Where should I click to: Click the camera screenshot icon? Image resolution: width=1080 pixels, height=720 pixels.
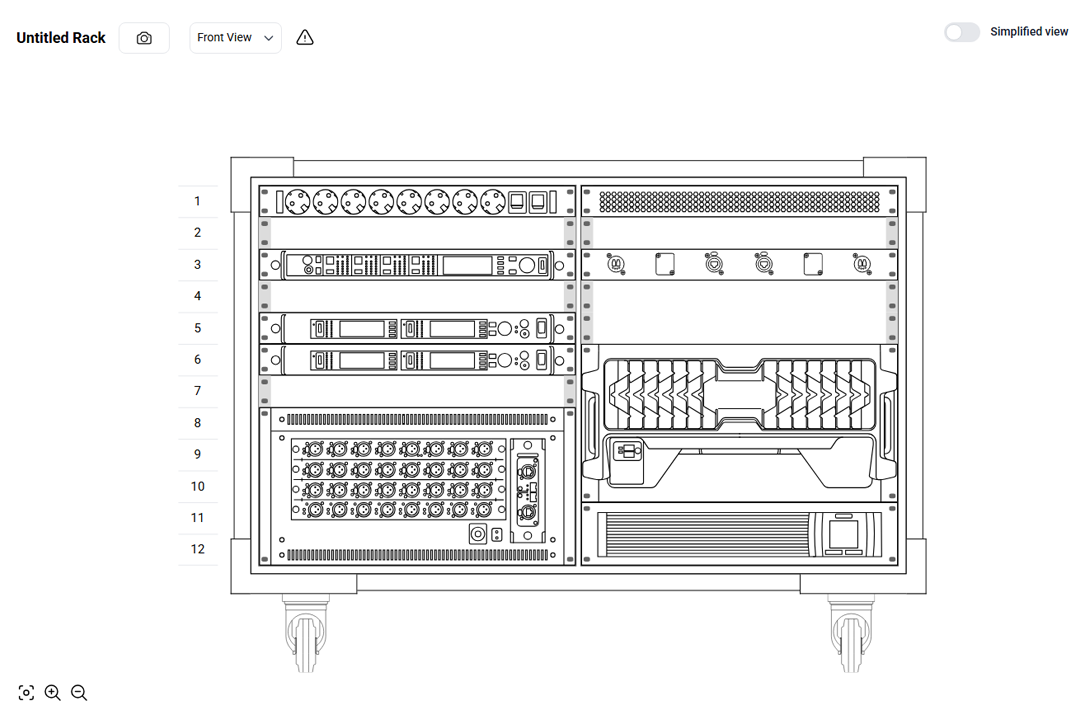[144, 38]
